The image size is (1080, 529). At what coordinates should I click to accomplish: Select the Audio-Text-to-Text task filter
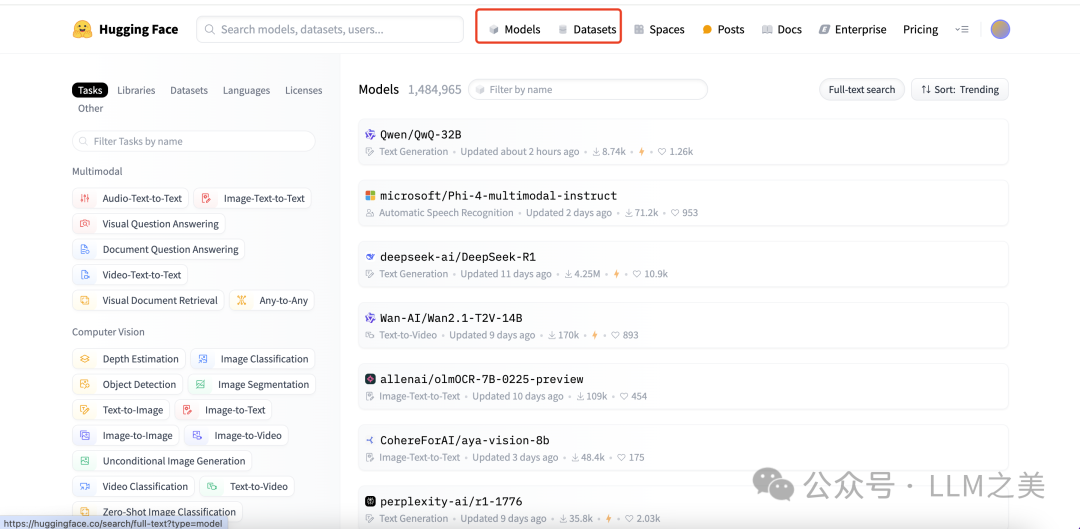130,198
